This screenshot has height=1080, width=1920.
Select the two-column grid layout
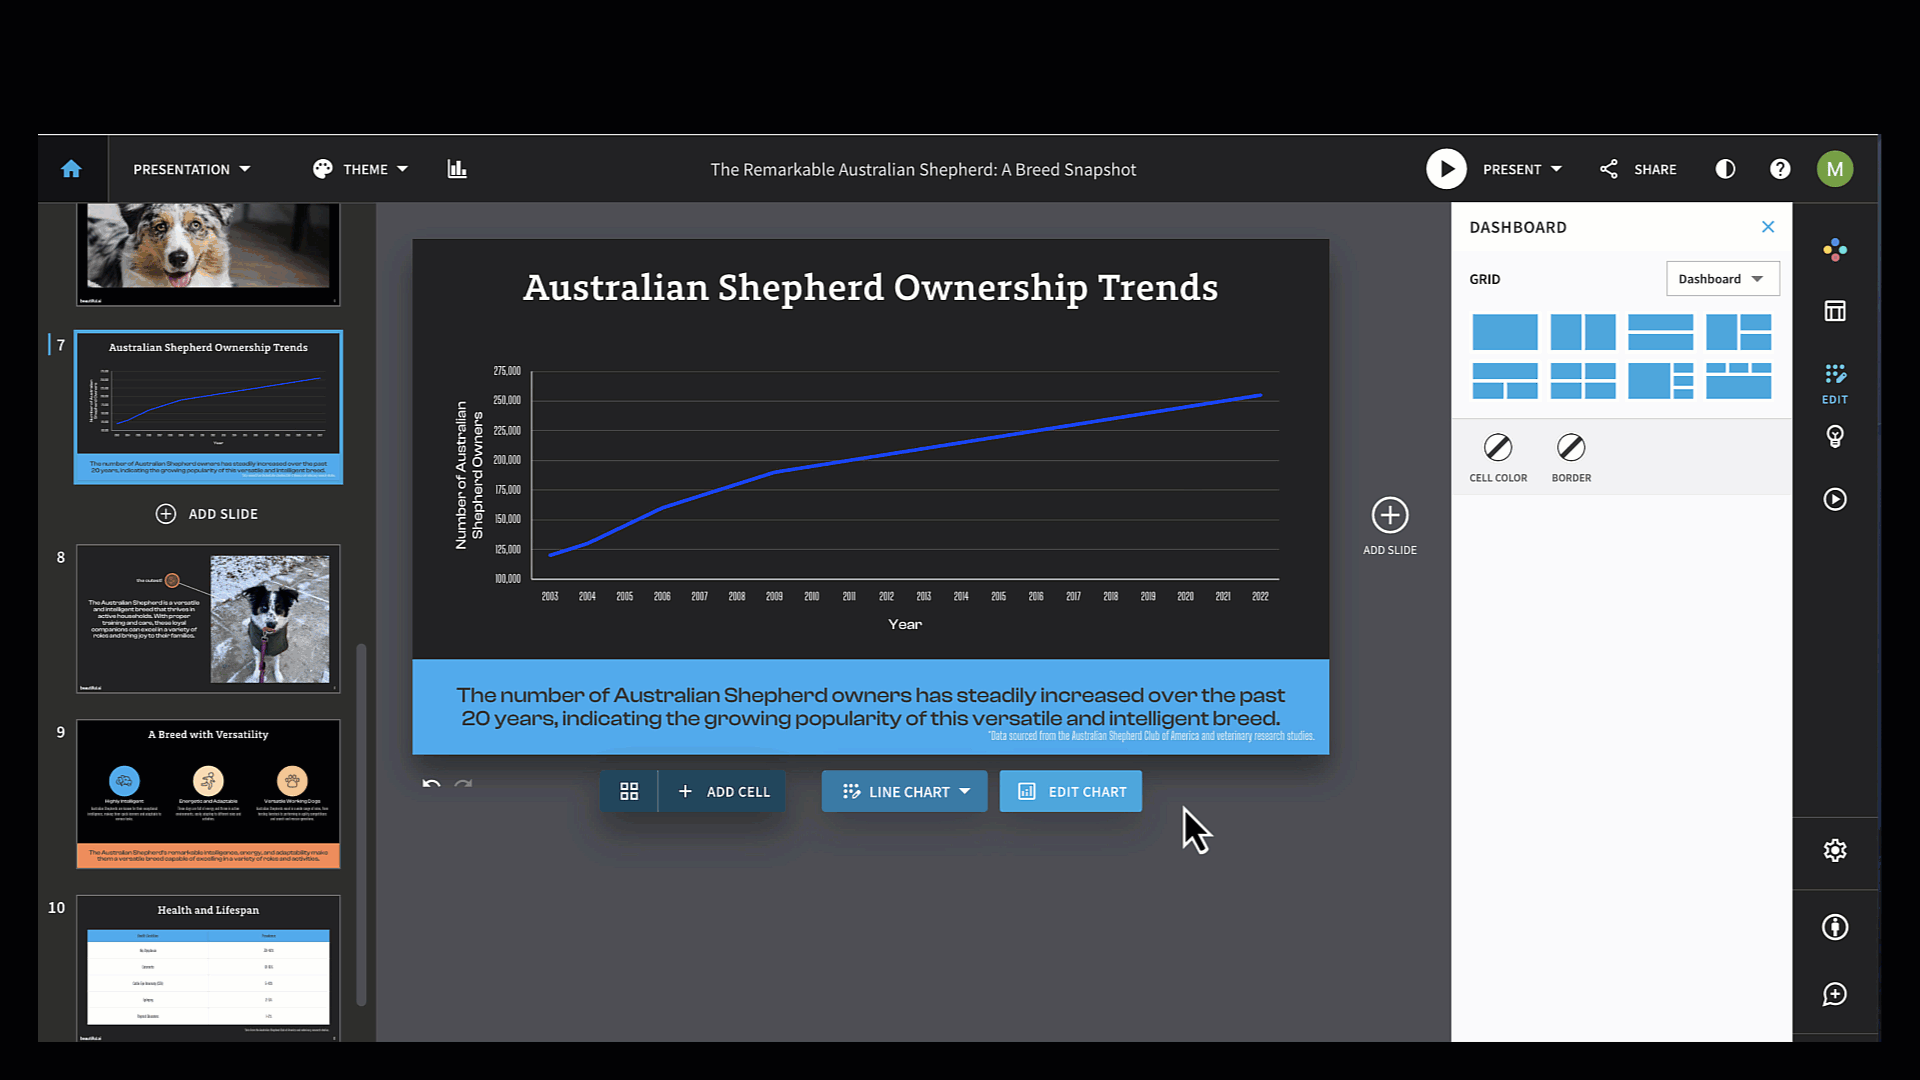[1583, 331]
